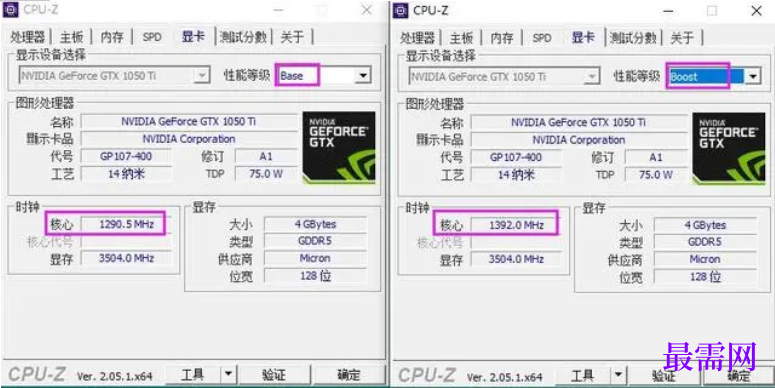The width and height of the screenshot is (775, 388).
Task: Open 测试分数 tab in left window
Action: click(x=243, y=37)
